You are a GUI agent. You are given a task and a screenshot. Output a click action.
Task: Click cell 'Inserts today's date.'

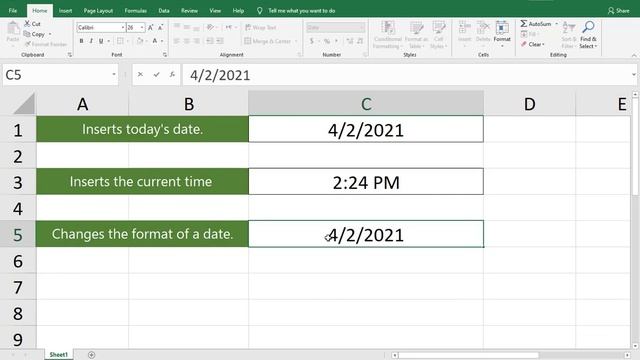tap(142, 129)
